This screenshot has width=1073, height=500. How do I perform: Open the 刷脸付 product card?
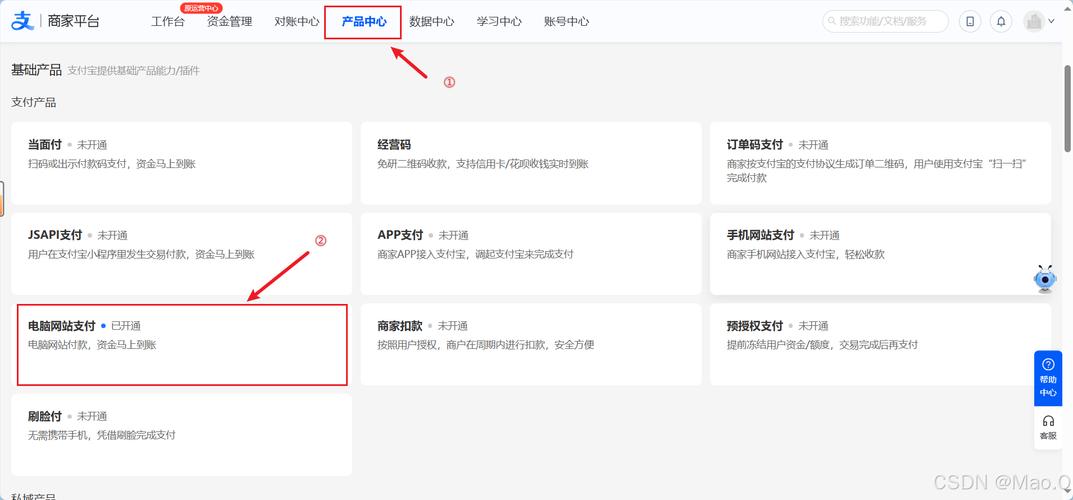(x=181, y=435)
